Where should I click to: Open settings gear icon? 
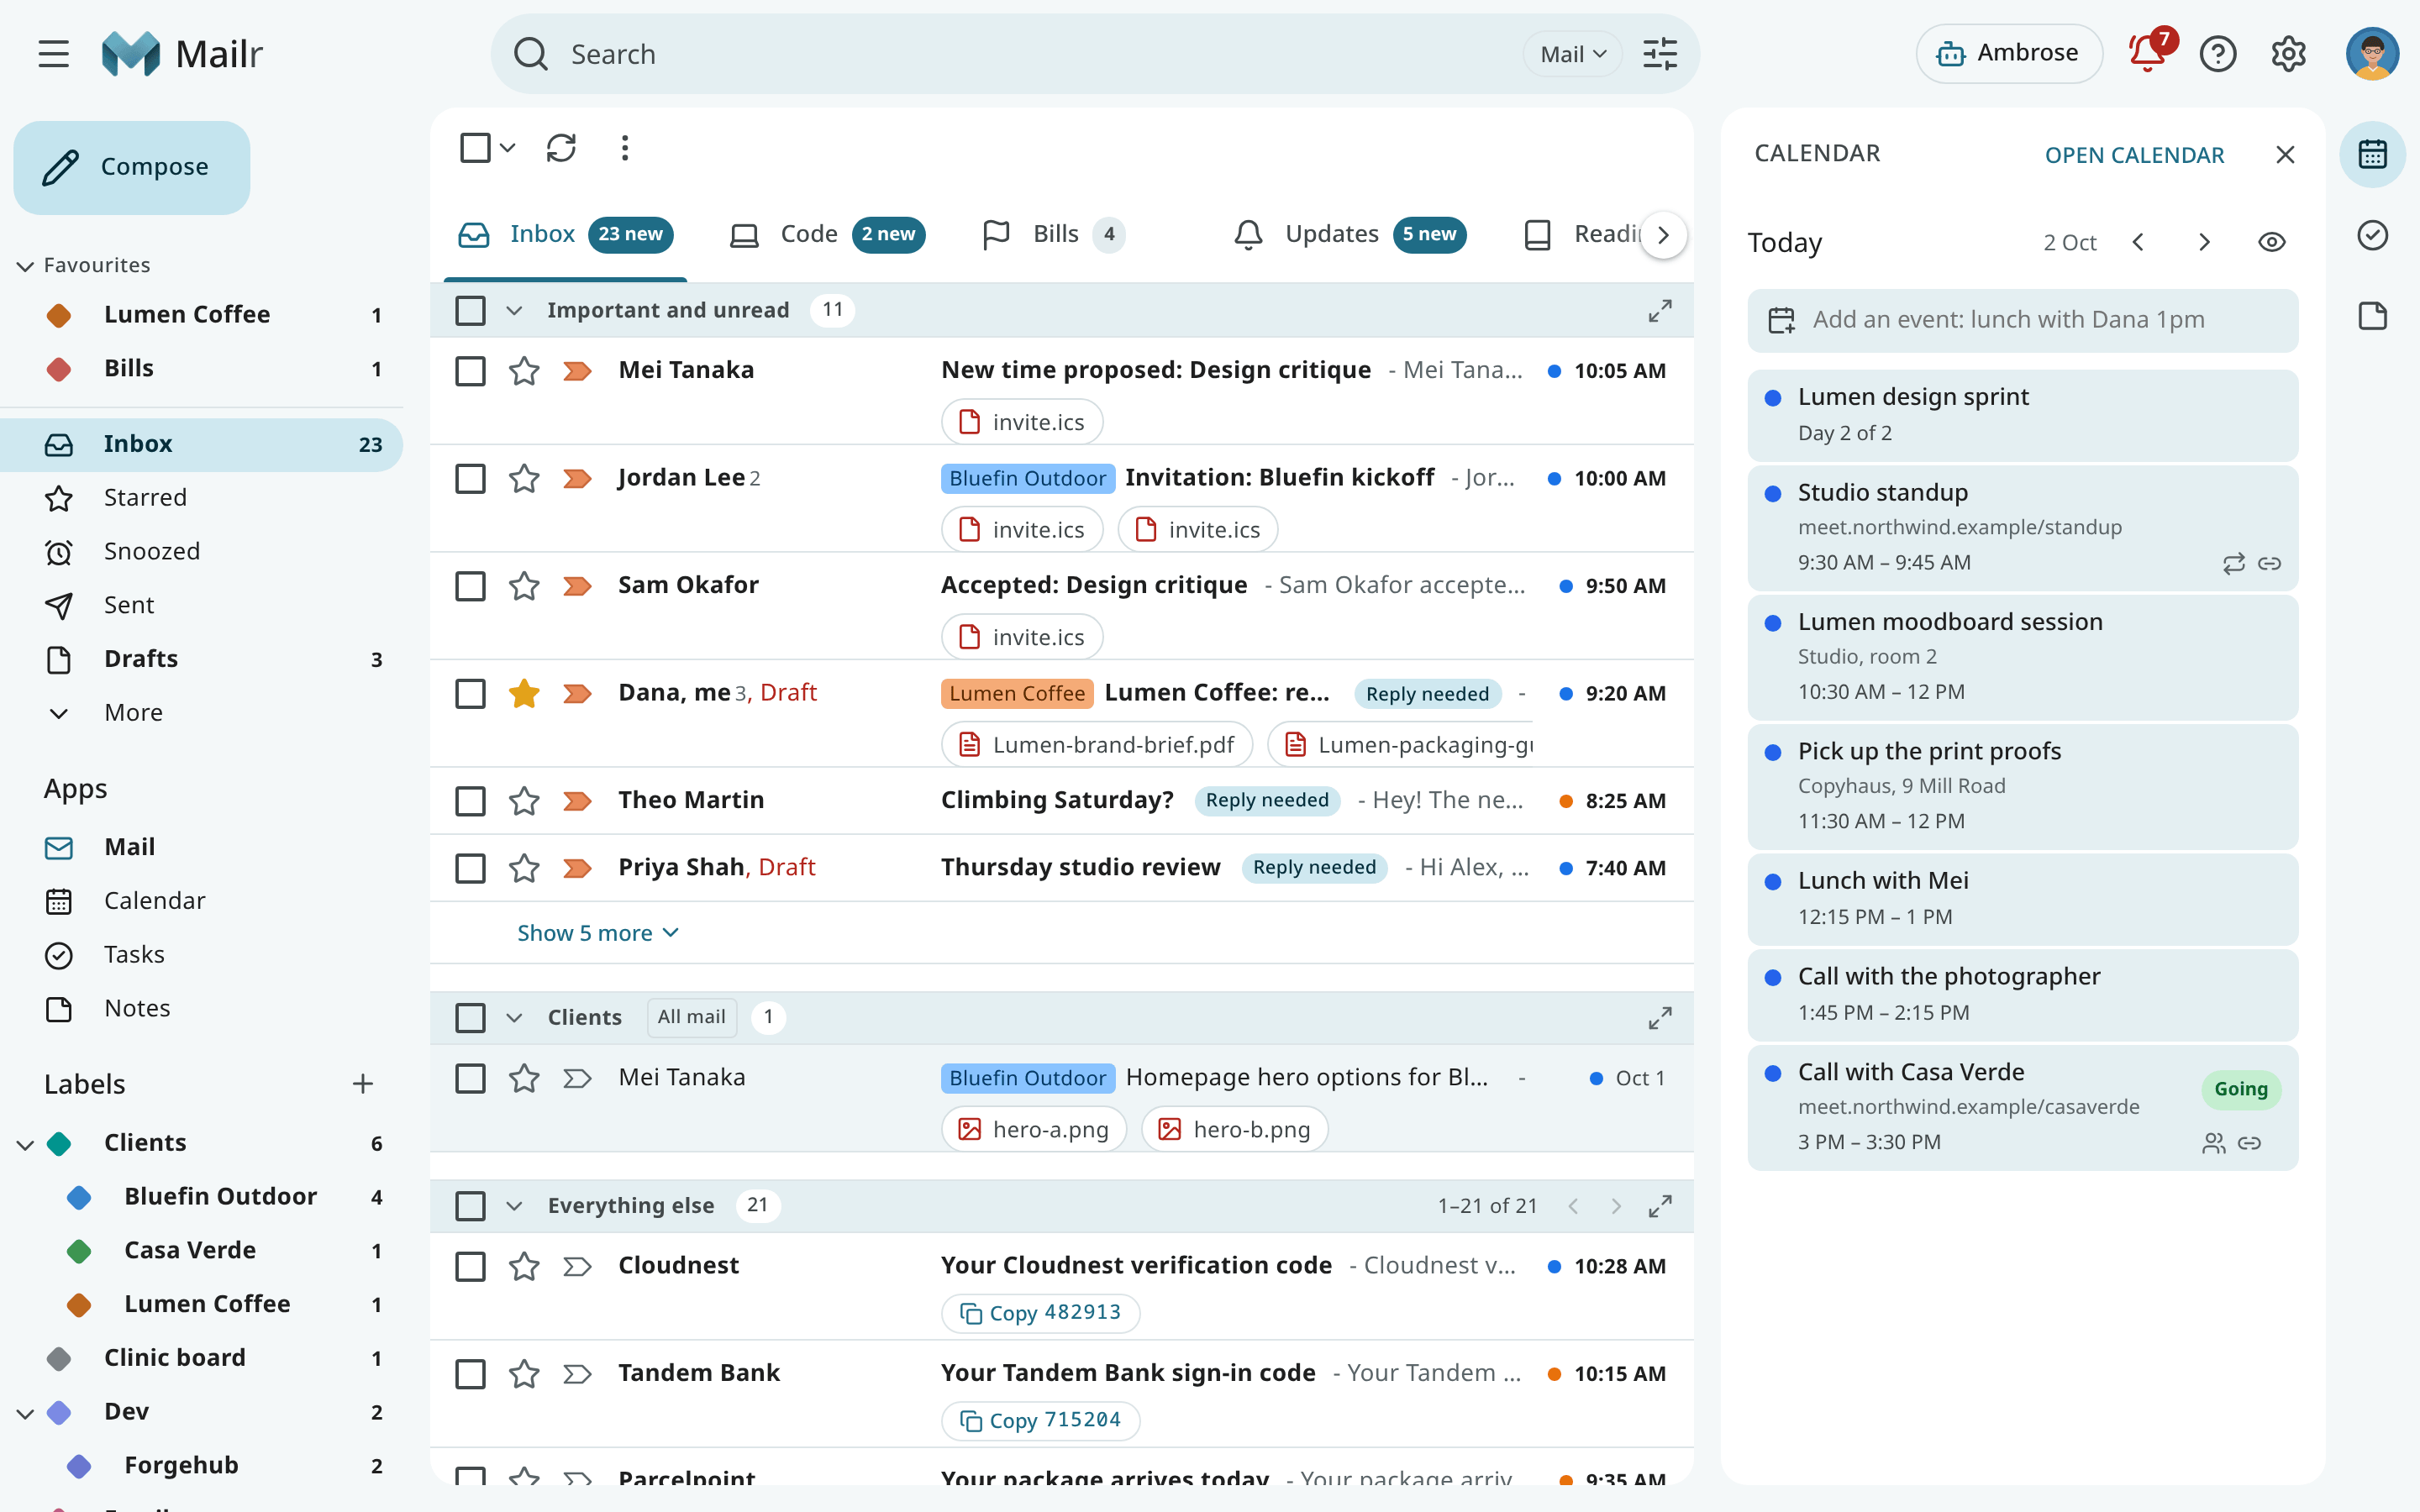(2288, 54)
